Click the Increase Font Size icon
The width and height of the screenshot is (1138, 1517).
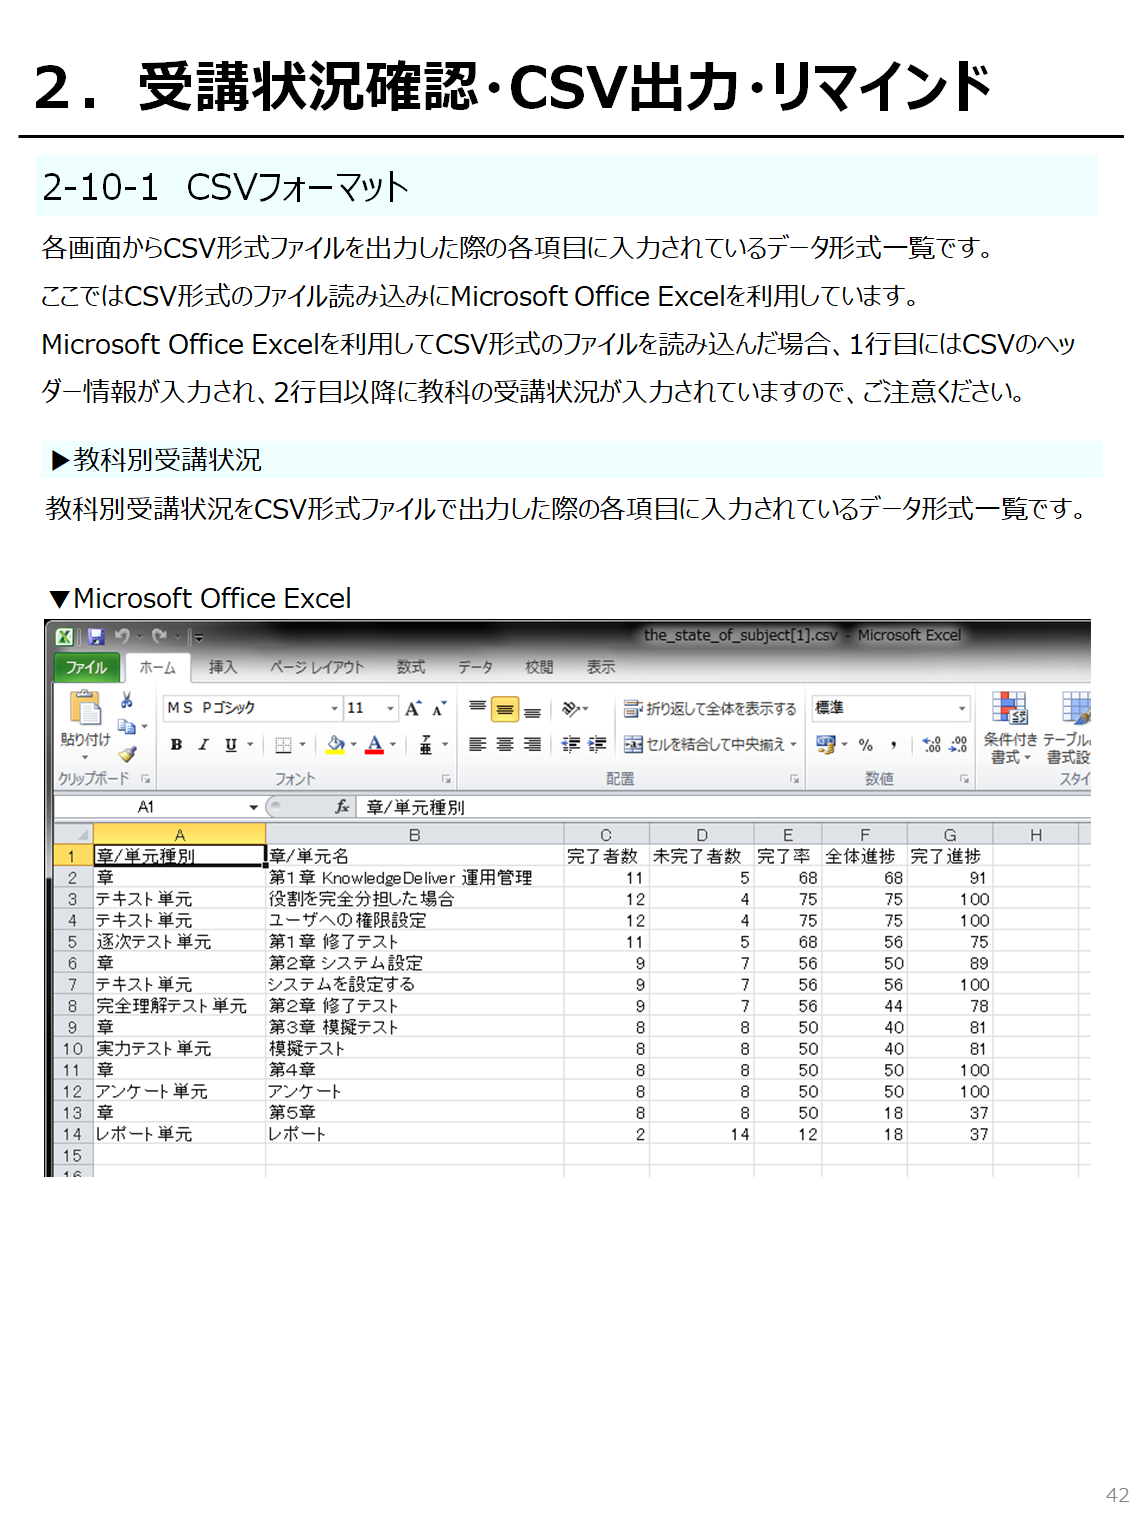413,708
